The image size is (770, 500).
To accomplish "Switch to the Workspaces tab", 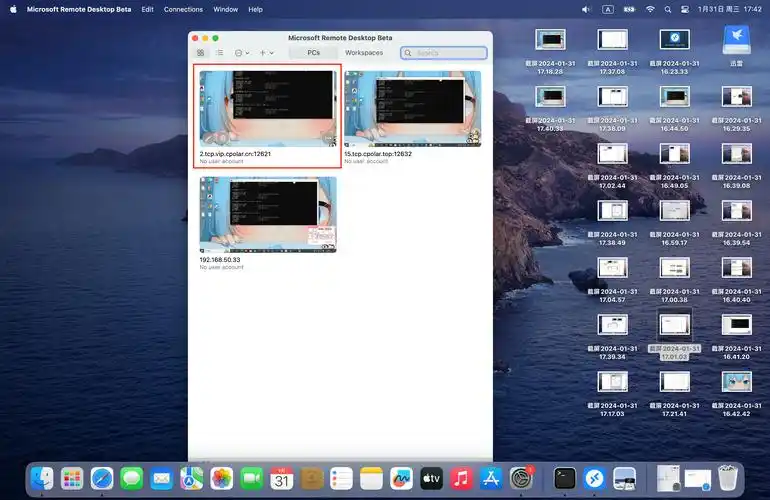I will 364,53.
